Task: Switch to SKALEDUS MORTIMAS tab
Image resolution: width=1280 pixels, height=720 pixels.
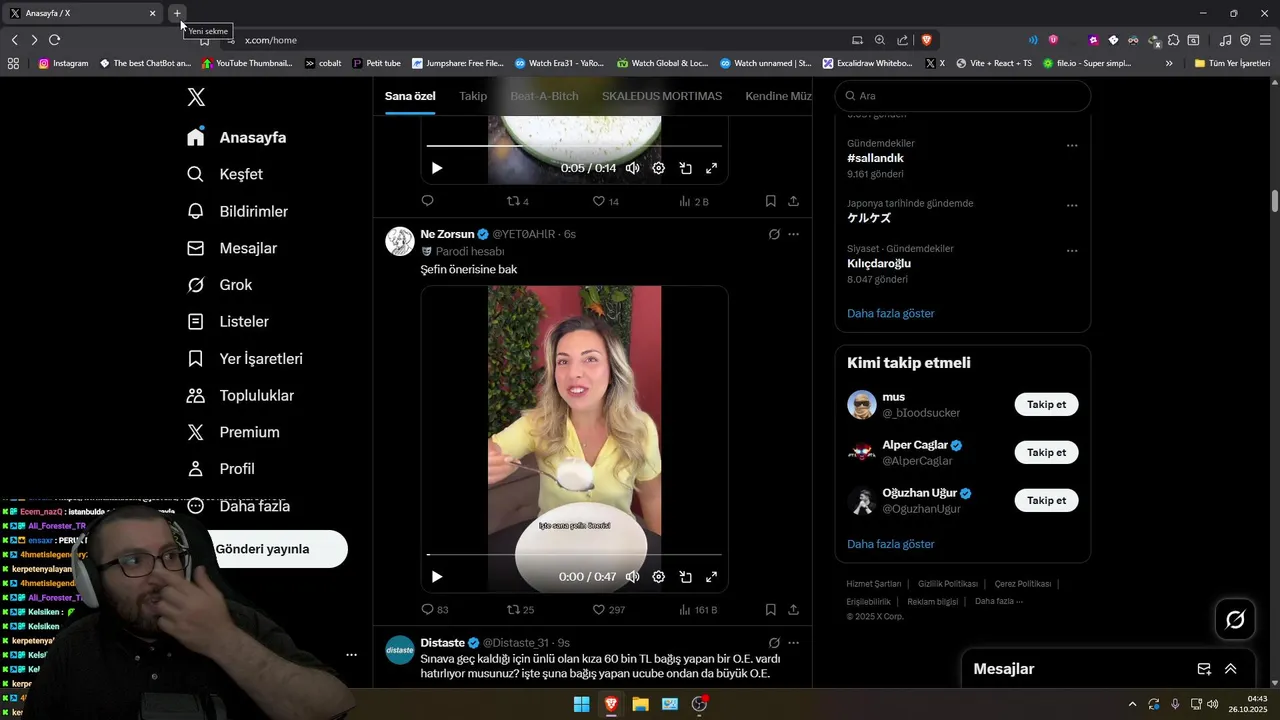Action: (x=662, y=96)
